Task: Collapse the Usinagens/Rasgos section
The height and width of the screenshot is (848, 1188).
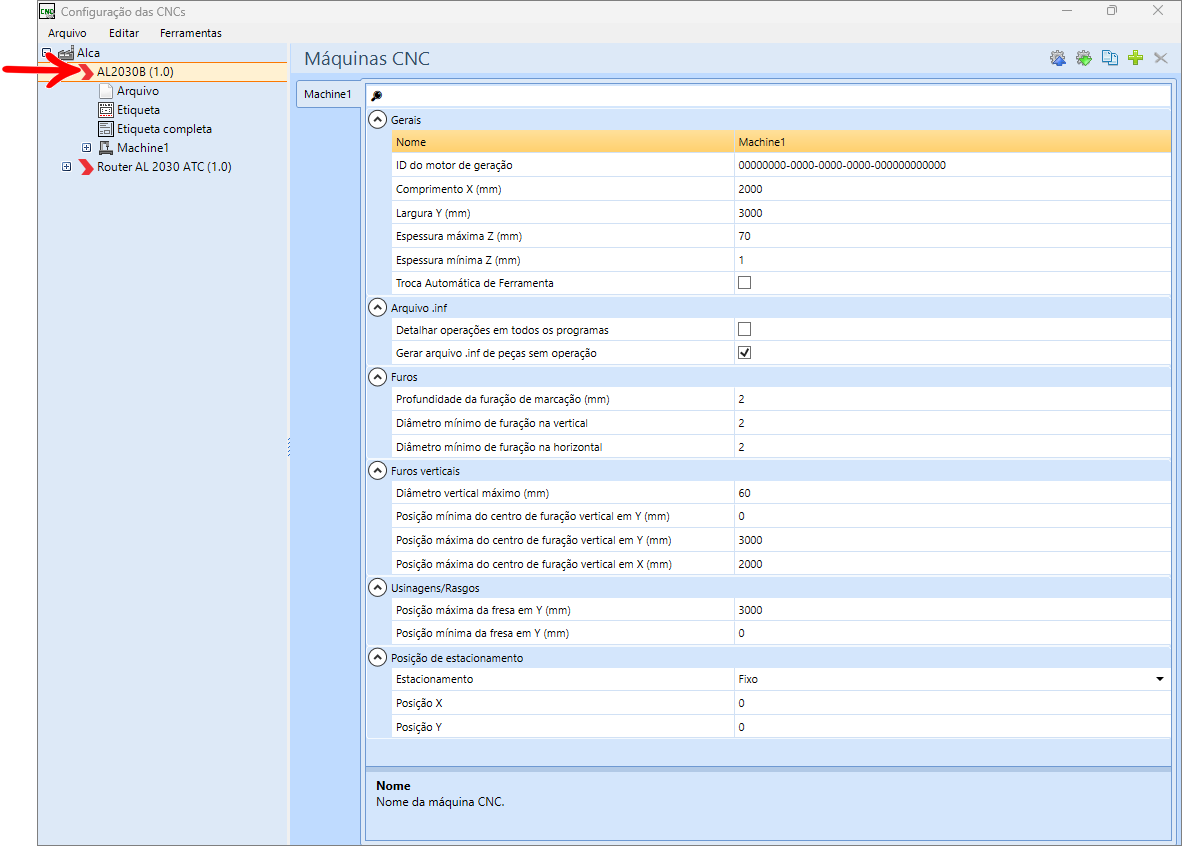Action: coord(377,587)
